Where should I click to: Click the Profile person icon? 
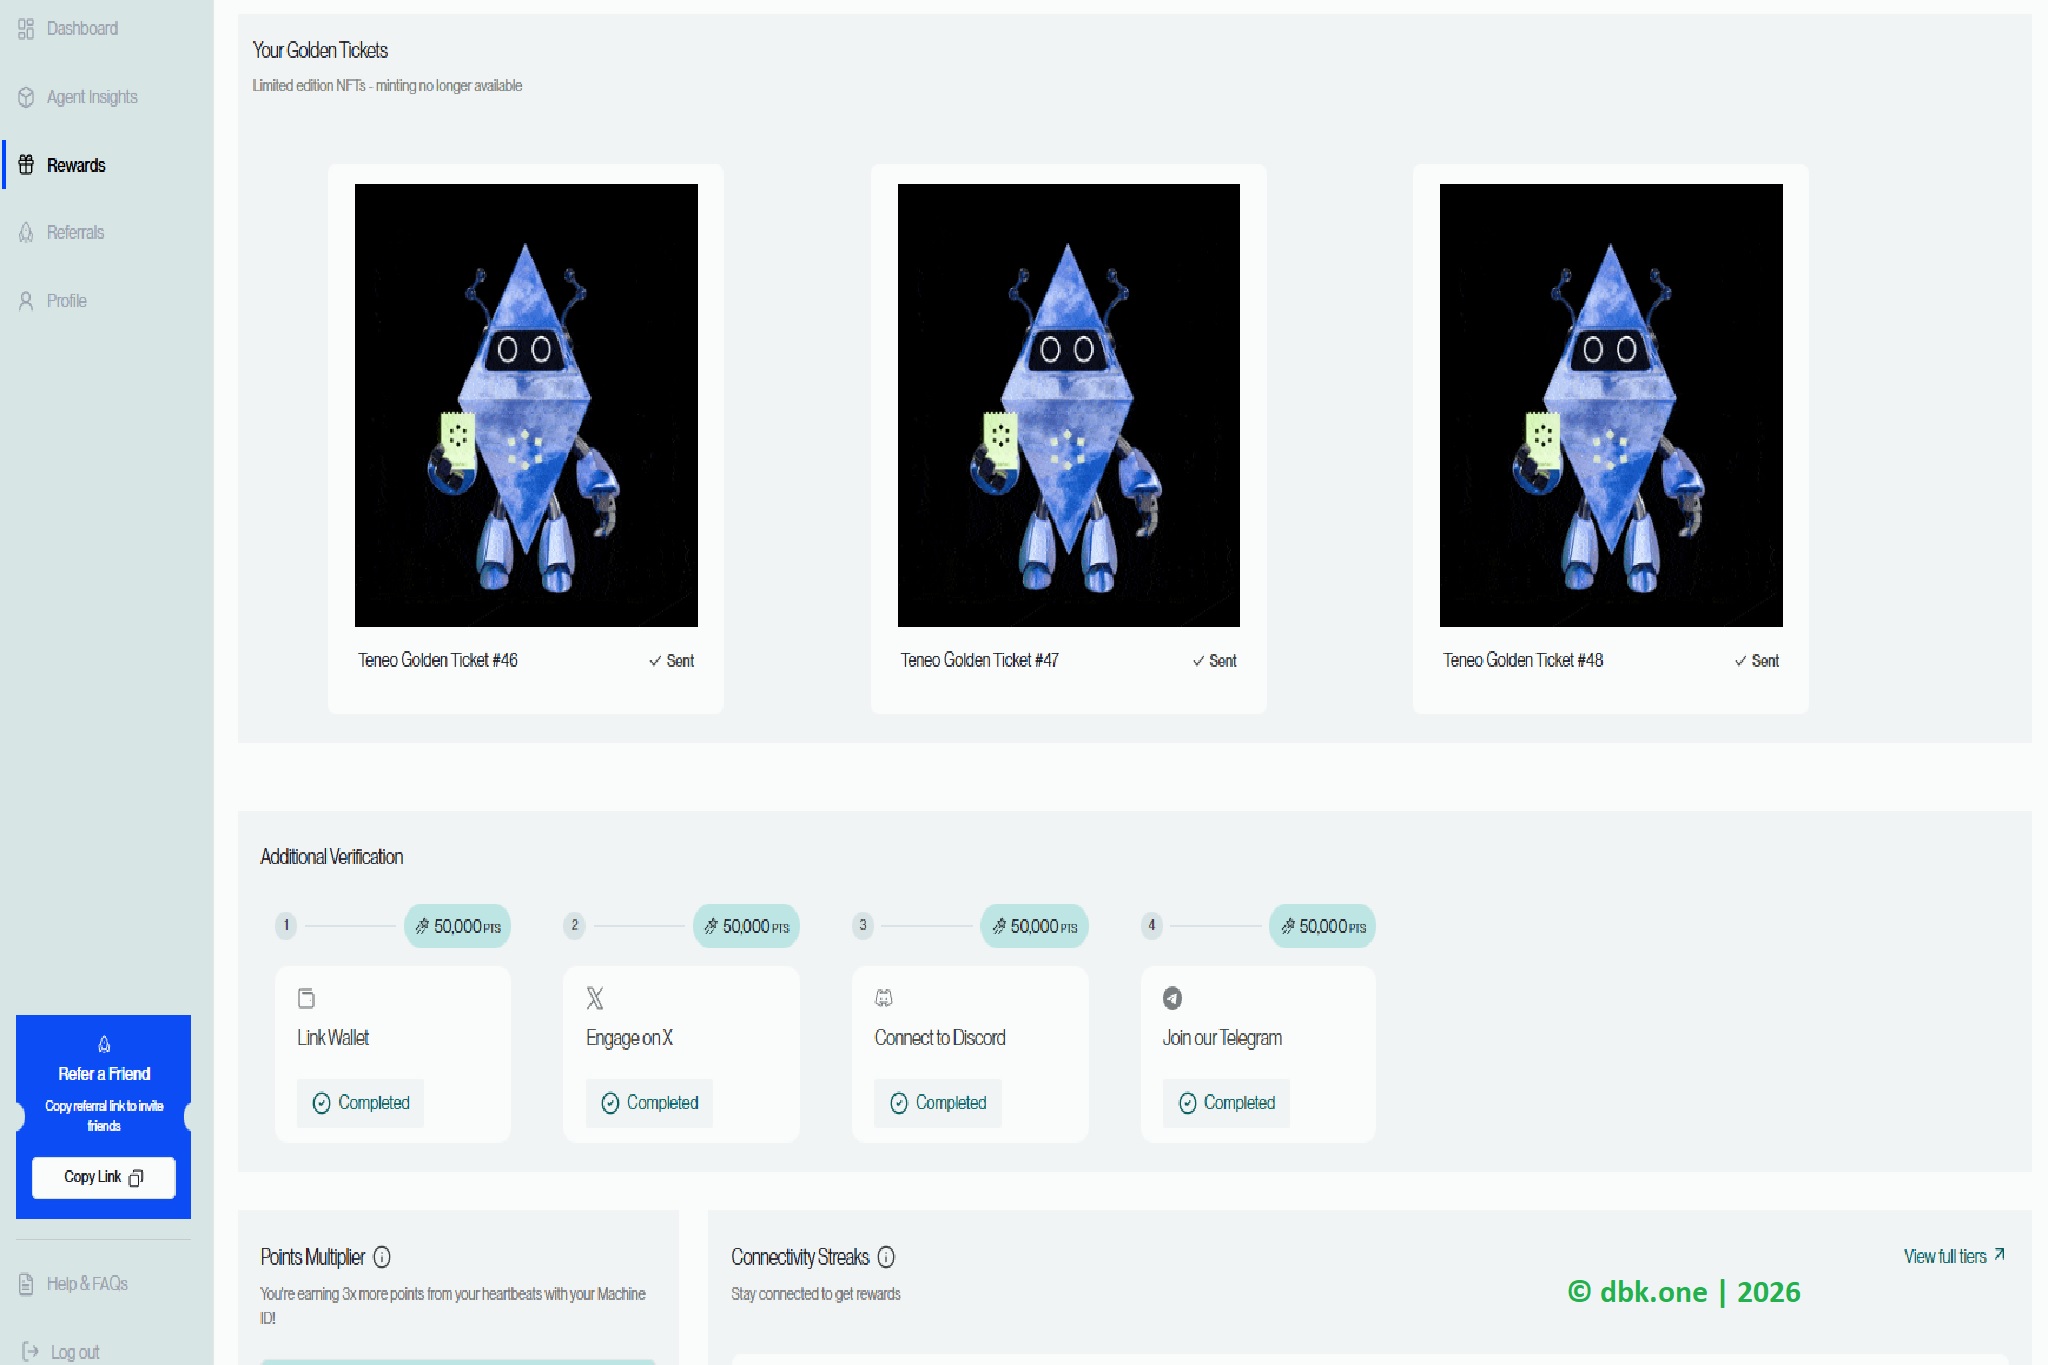point(26,301)
